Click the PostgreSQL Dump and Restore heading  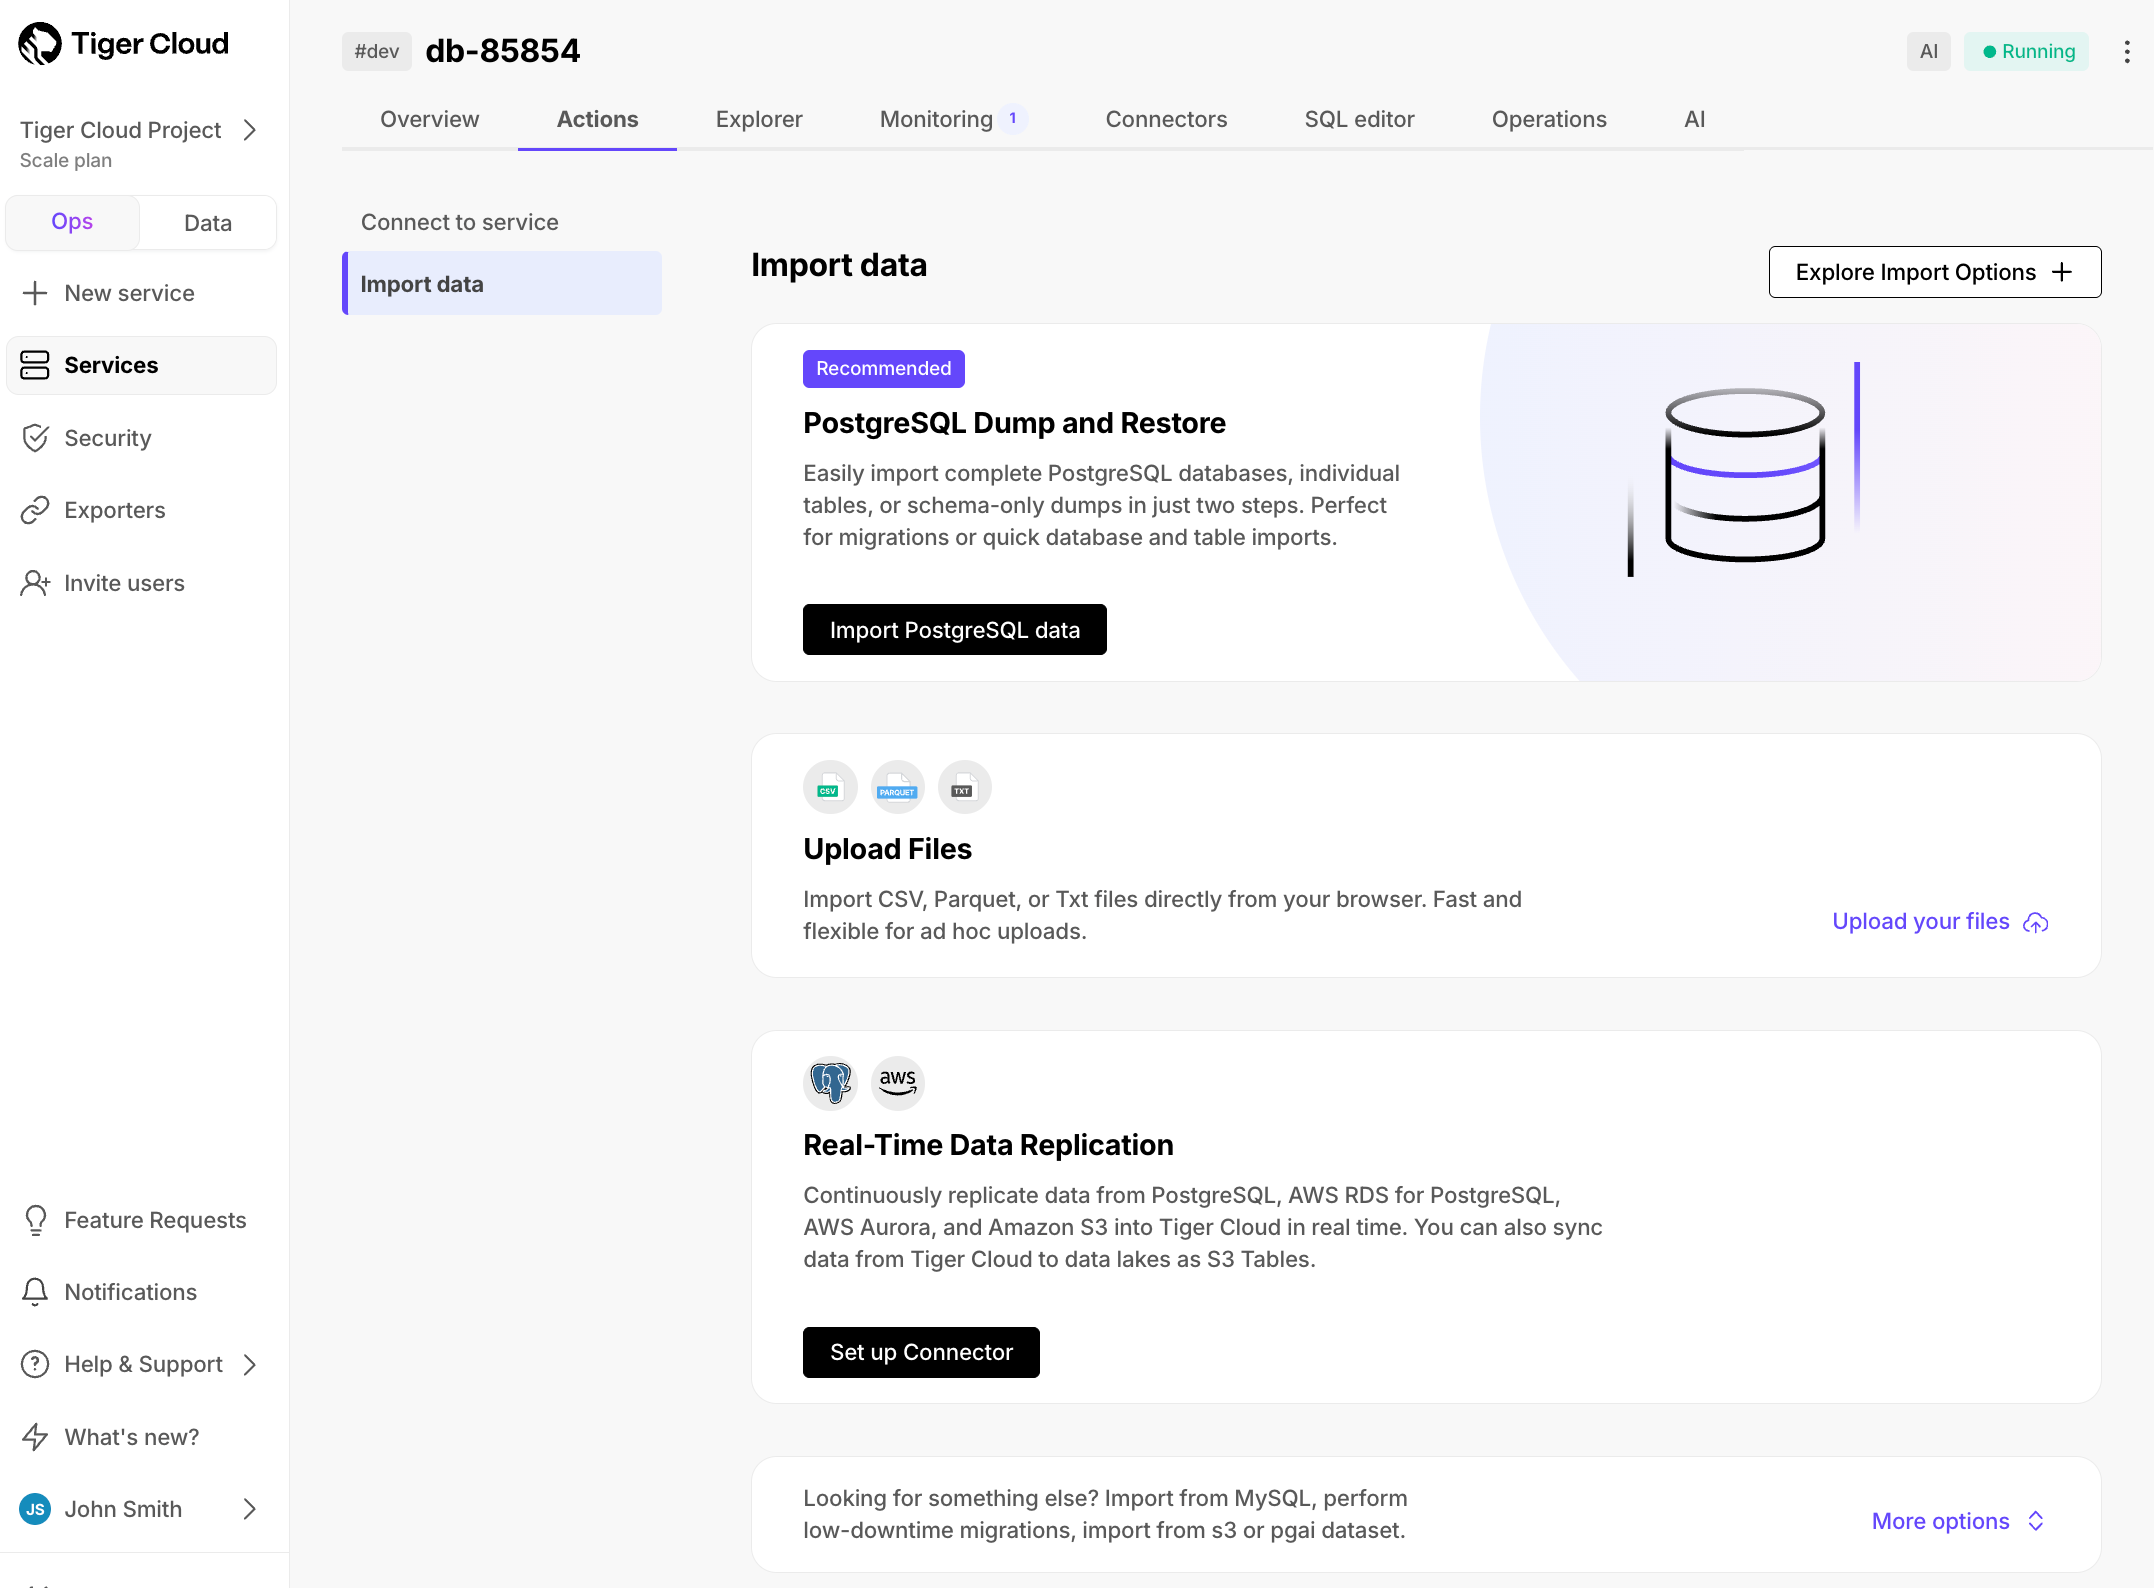click(x=1014, y=423)
